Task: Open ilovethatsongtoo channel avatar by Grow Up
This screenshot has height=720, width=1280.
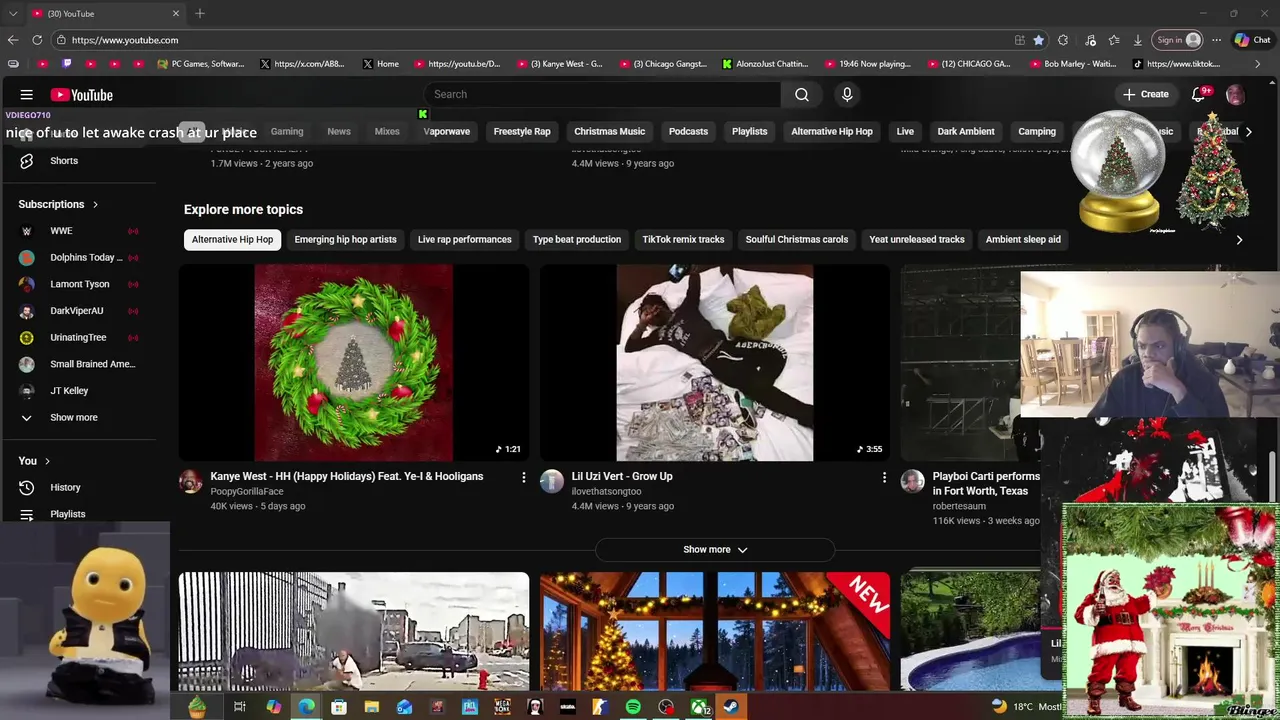Action: [552, 482]
